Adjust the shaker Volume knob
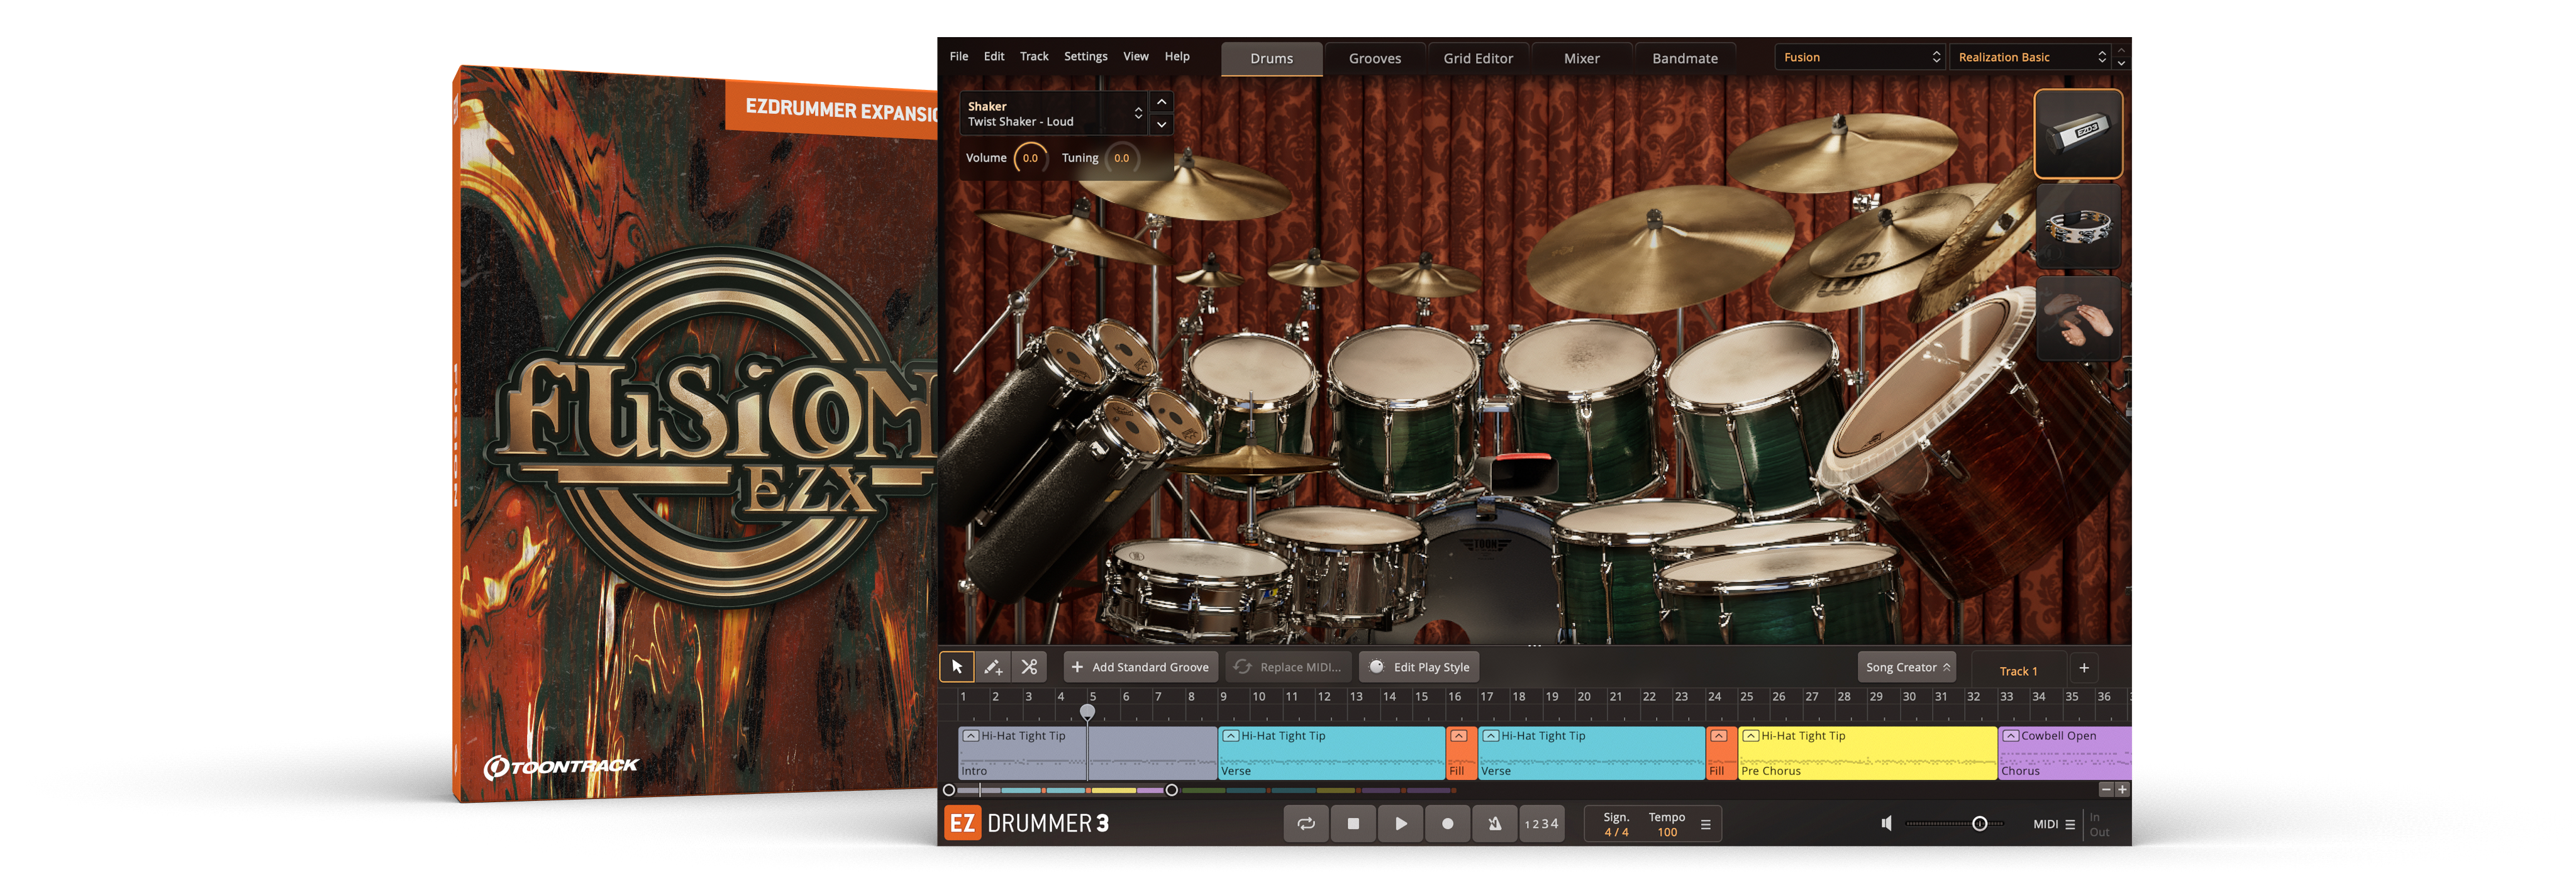 (x=1030, y=158)
